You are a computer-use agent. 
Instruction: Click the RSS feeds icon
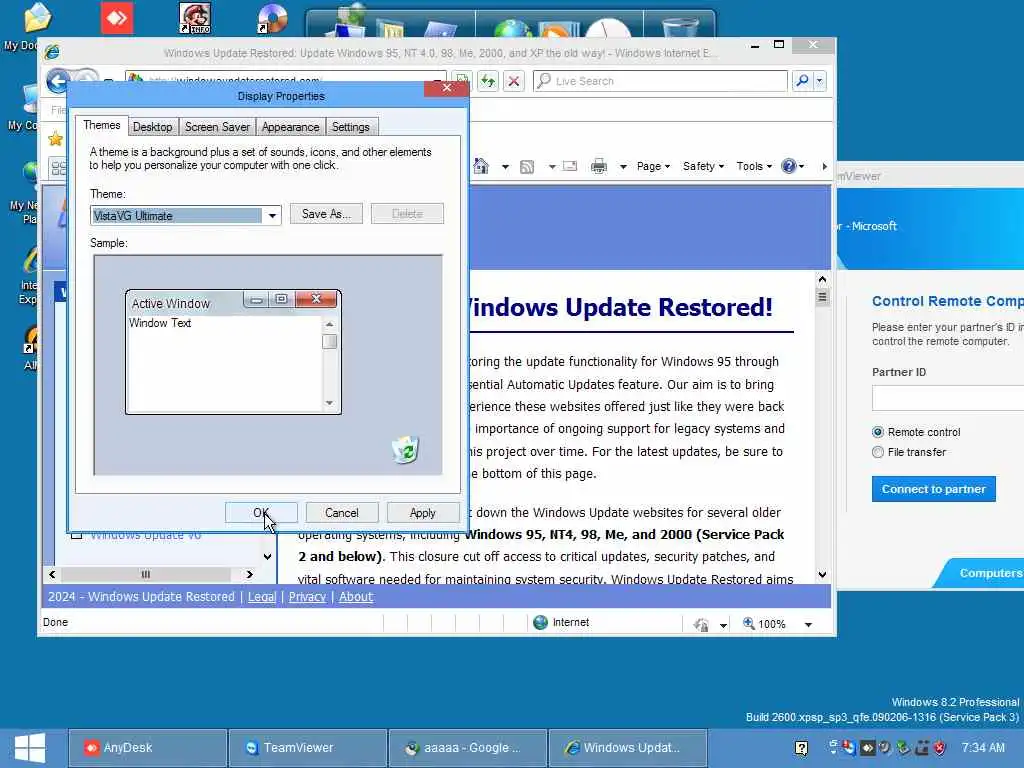click(526, 167)
